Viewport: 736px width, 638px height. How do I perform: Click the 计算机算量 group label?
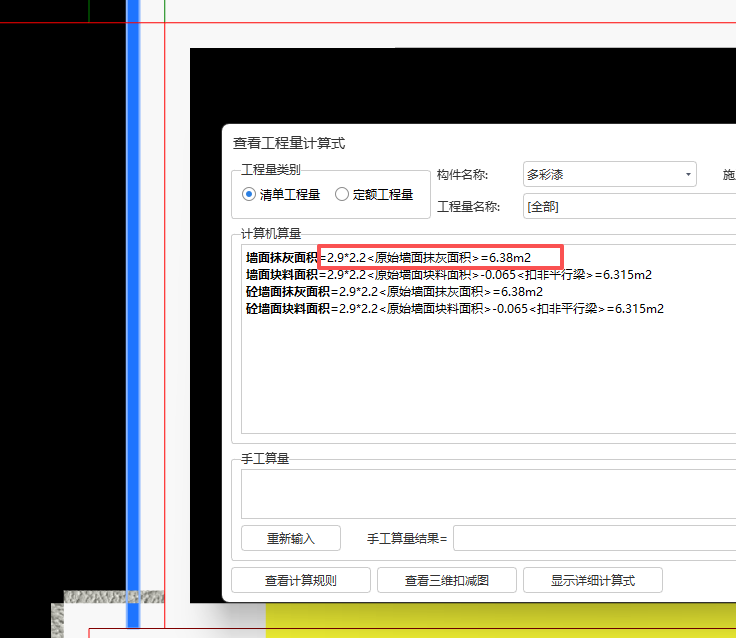(x=271, y=233)
